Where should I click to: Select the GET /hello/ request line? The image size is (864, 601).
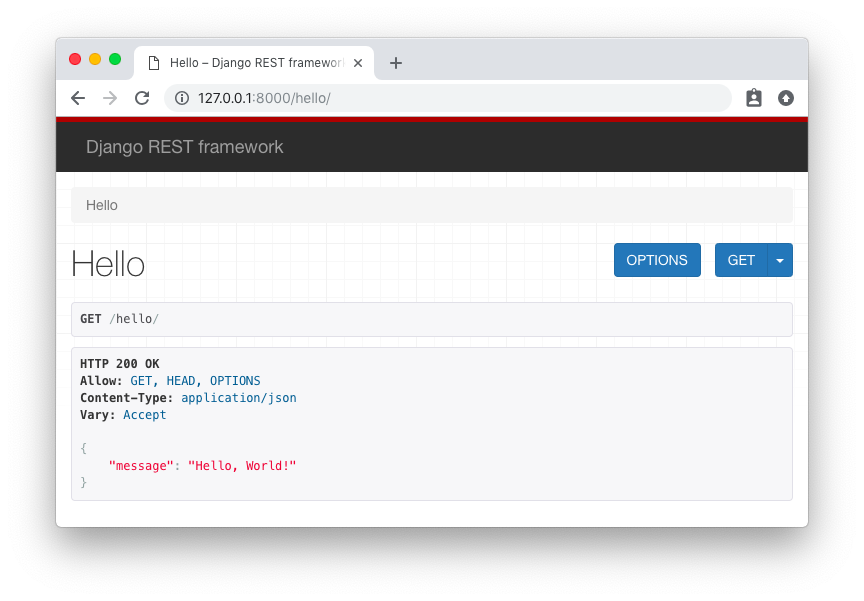[120, 319]
